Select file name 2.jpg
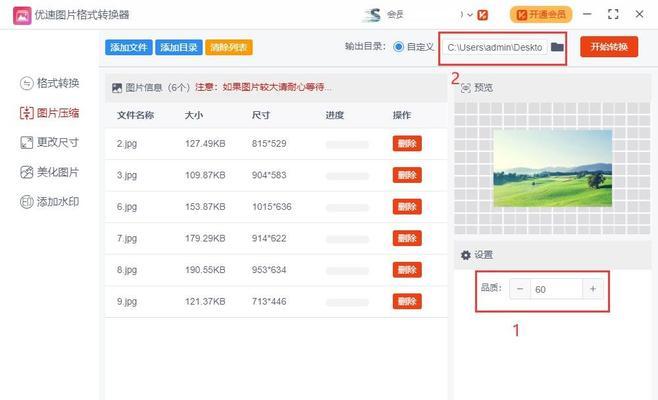The image size is (658, 400). tap(127, 144)
